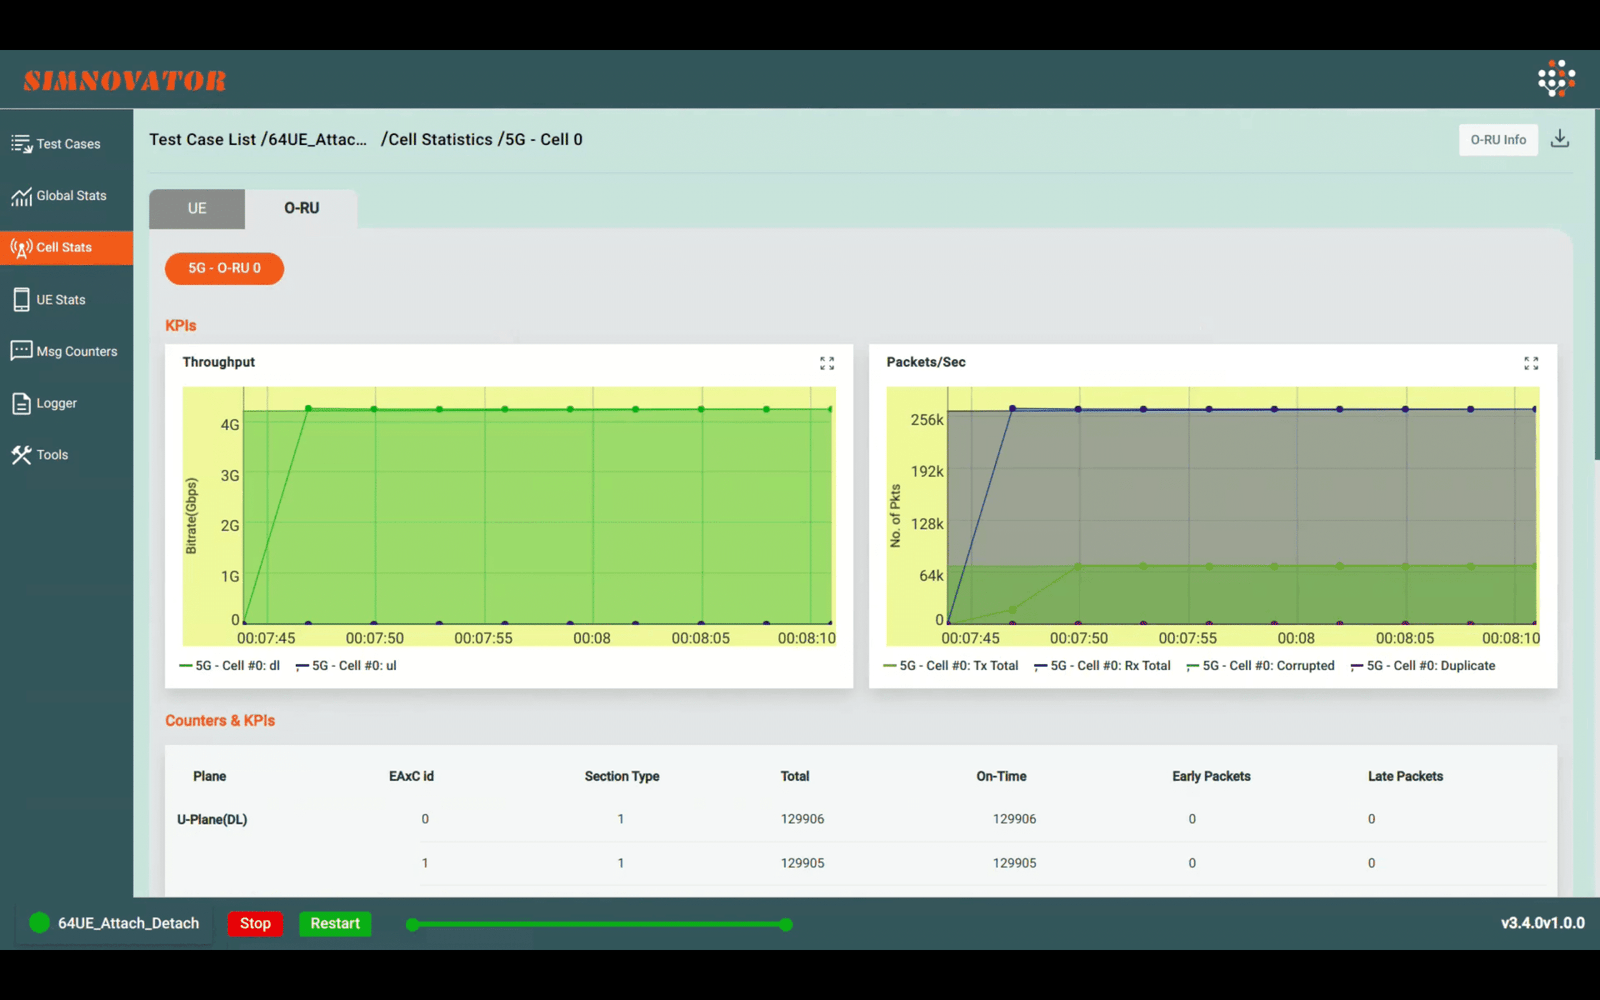
Task: Stop the 64UE_Attach_Detach test
Action: click(255, 923)
